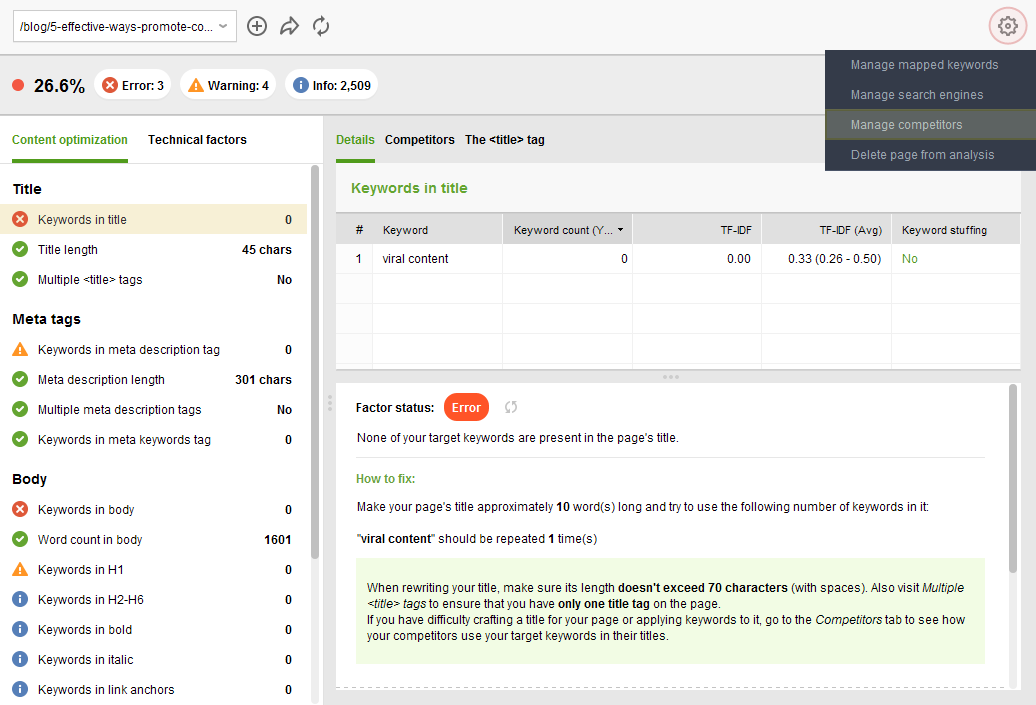Image resolution: width=1036 pixels, height=705 pixels.
Task: Click info icon for Keywords in link anchors
Action: [x=20, y=689]
